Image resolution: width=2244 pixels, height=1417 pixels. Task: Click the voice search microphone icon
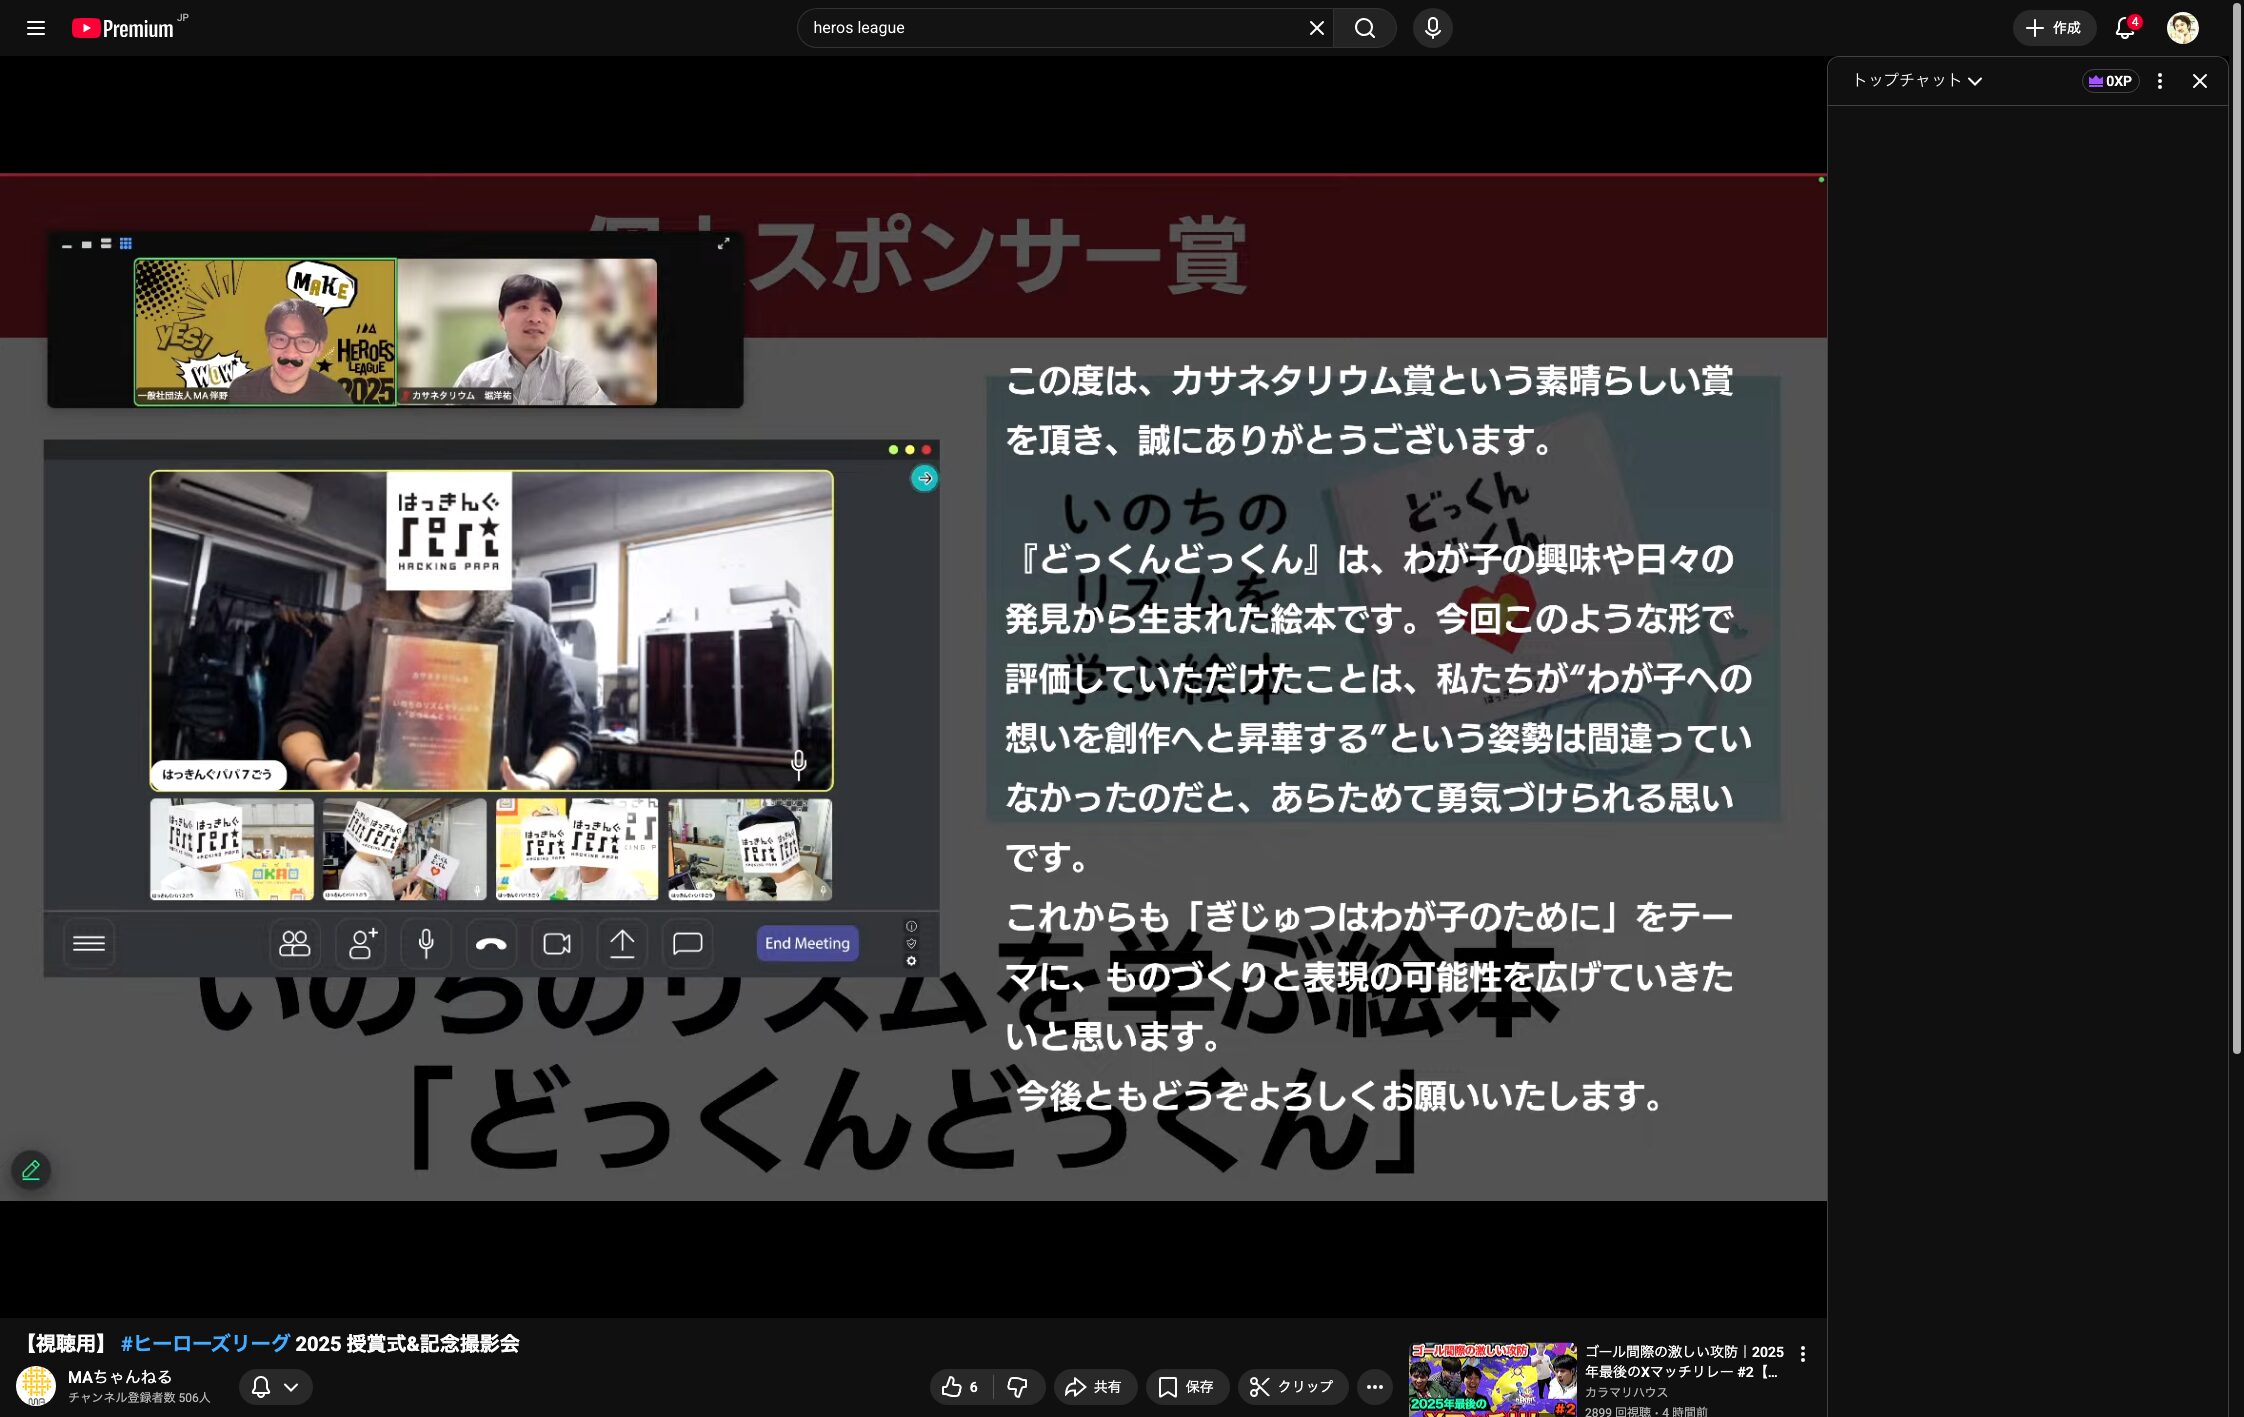(1432, 28)
